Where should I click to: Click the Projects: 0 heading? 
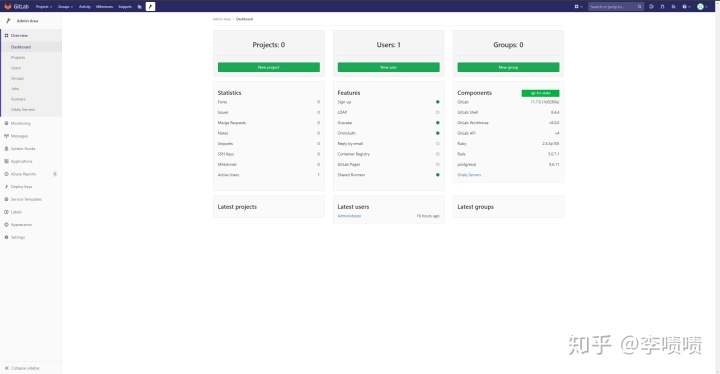(269, 45)
